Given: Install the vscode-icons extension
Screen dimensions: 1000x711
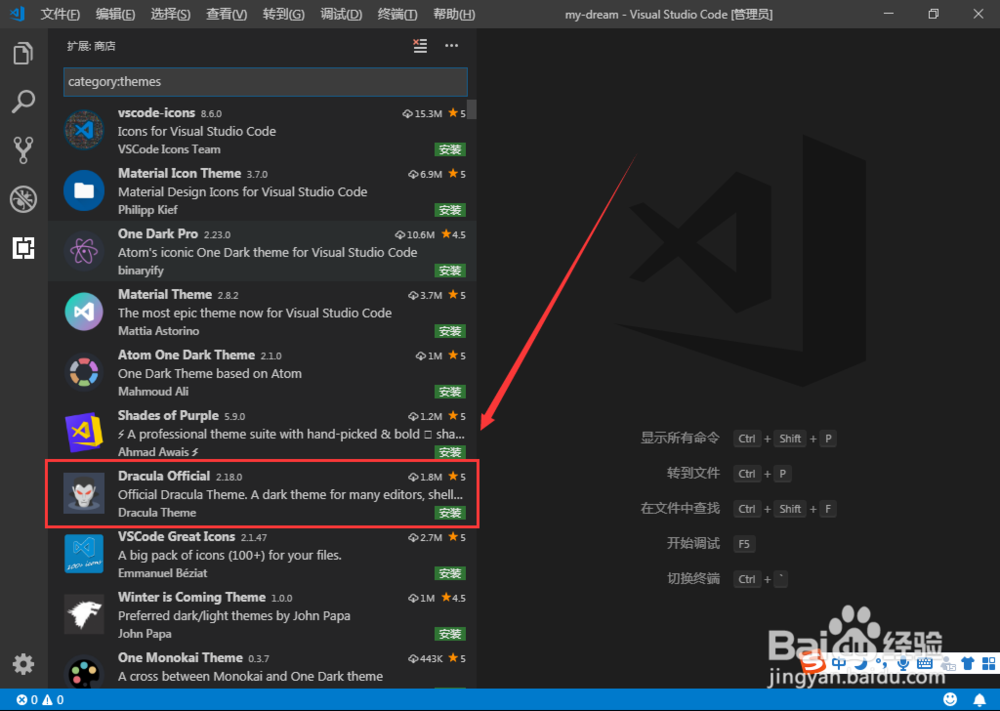Looking at the screenshot, I should pos(450,150).
